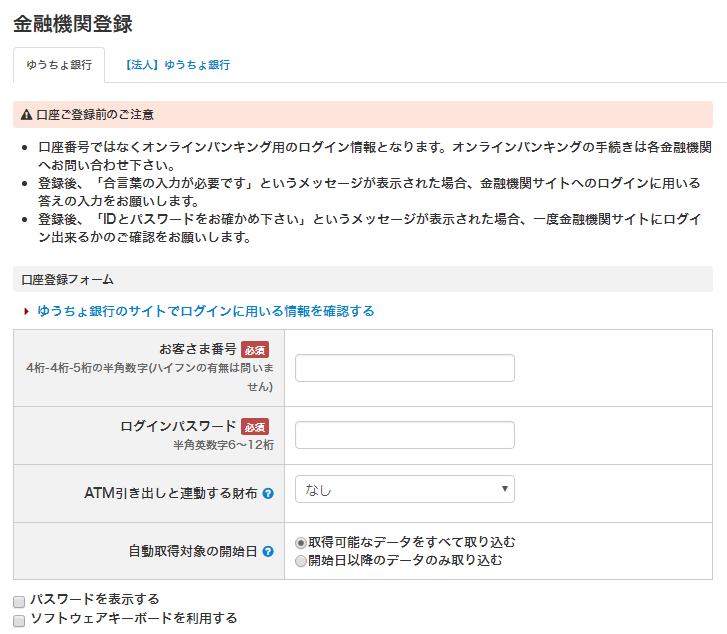Click 必須 badge next to ログインパスワード
This screenshot has height=634, width=727.
[255, 427]
